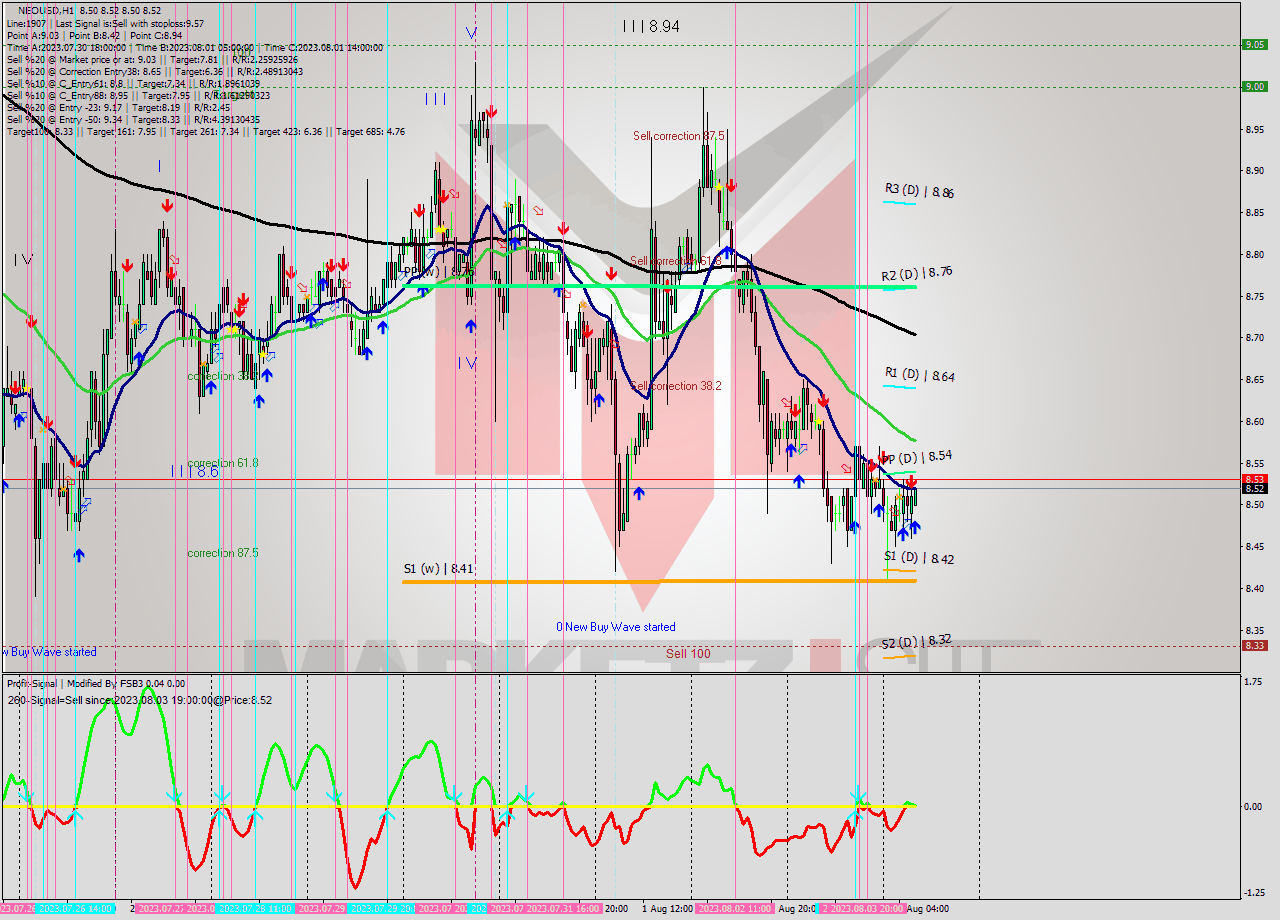The image size is (1280, 920).
Task: Click the 'I I I 8.94' wave label
Action: (x=651, y=27)
